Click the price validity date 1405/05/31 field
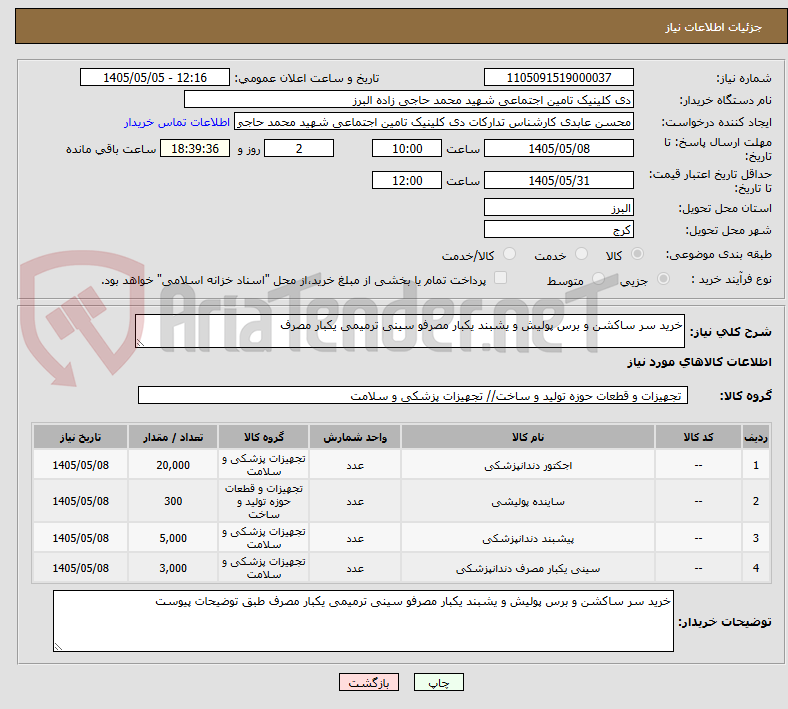788x709 pixels. [x=558, y=180]
